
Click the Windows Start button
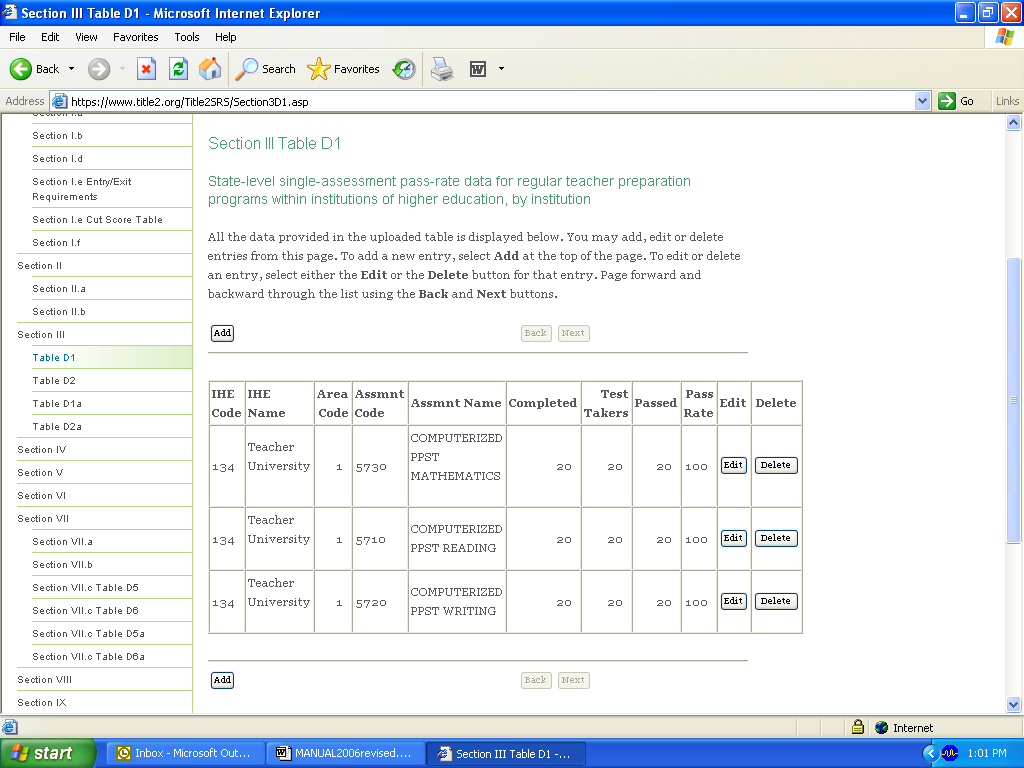click(x=48, y=753)
